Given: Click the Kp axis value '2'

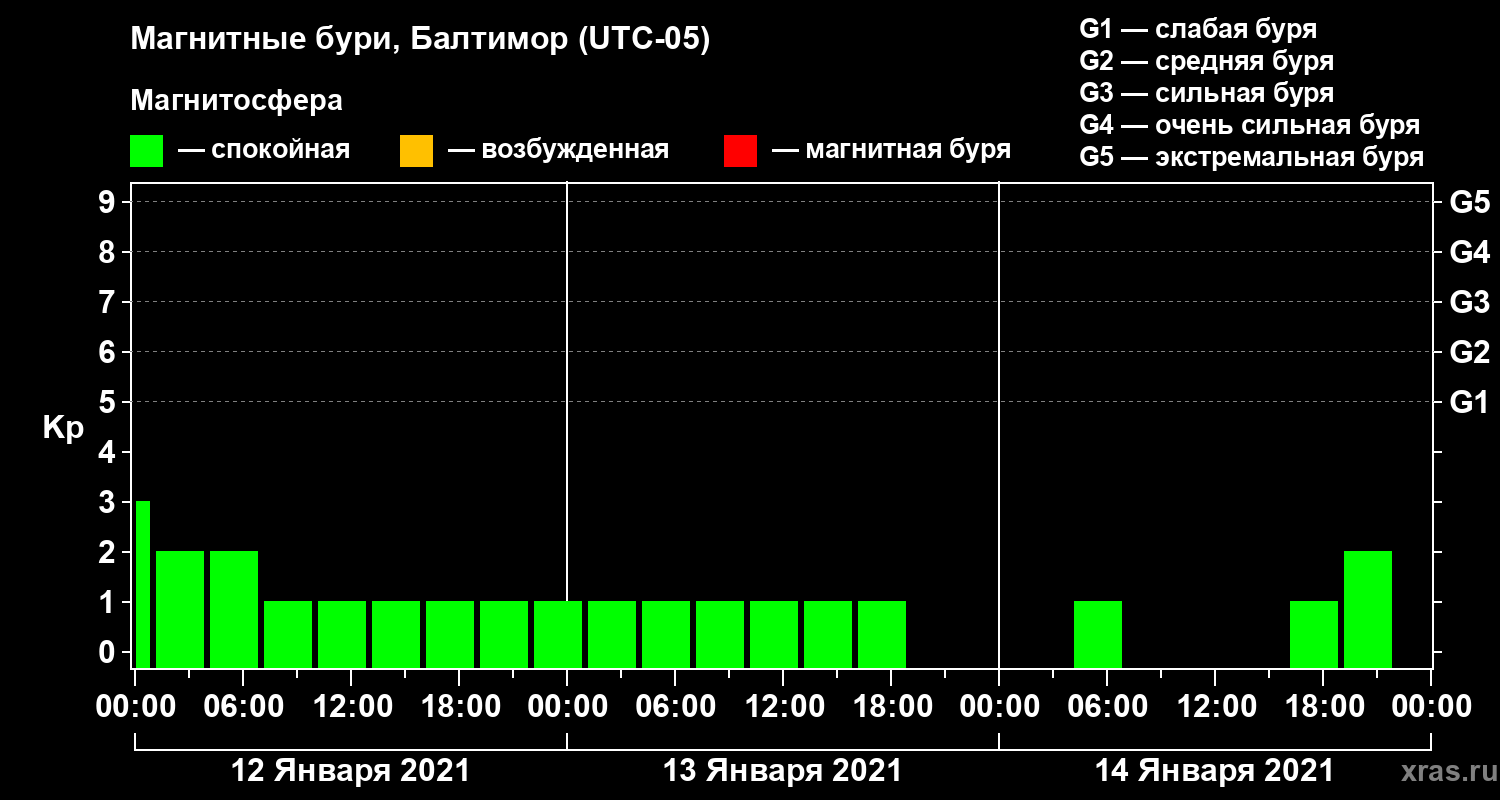Looking at the screenshot, I should coord(109,552).
